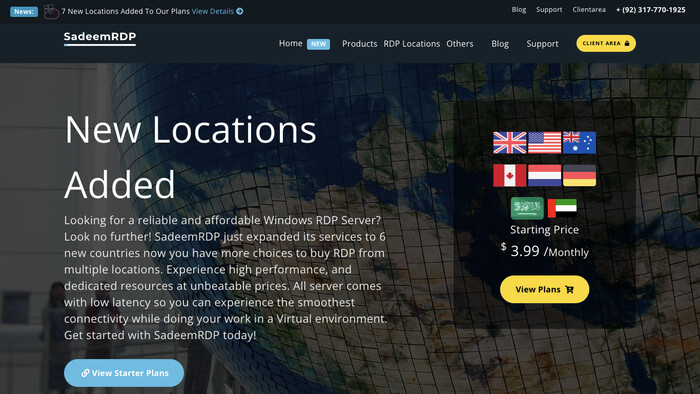Screen dimensions: 700x394
Task: Open the RDP Locations menu
Action: 412,44
